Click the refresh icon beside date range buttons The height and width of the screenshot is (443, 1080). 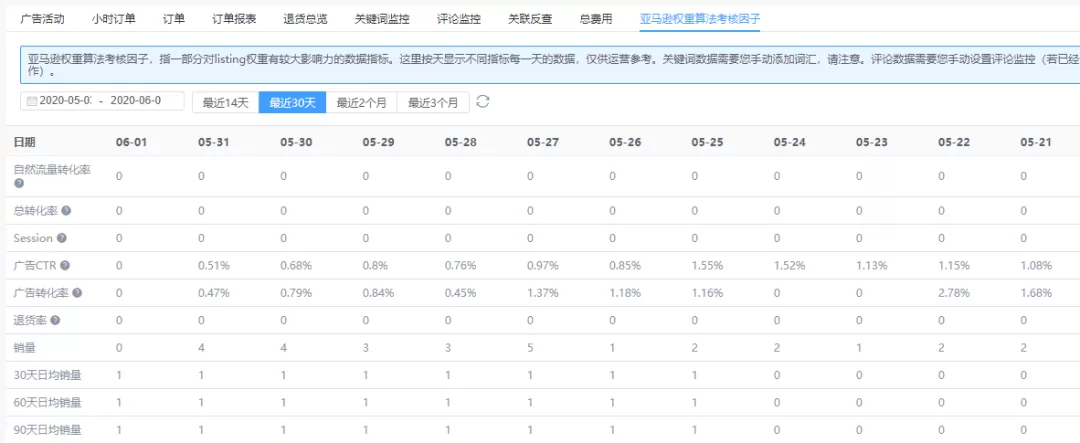point(483,102)
